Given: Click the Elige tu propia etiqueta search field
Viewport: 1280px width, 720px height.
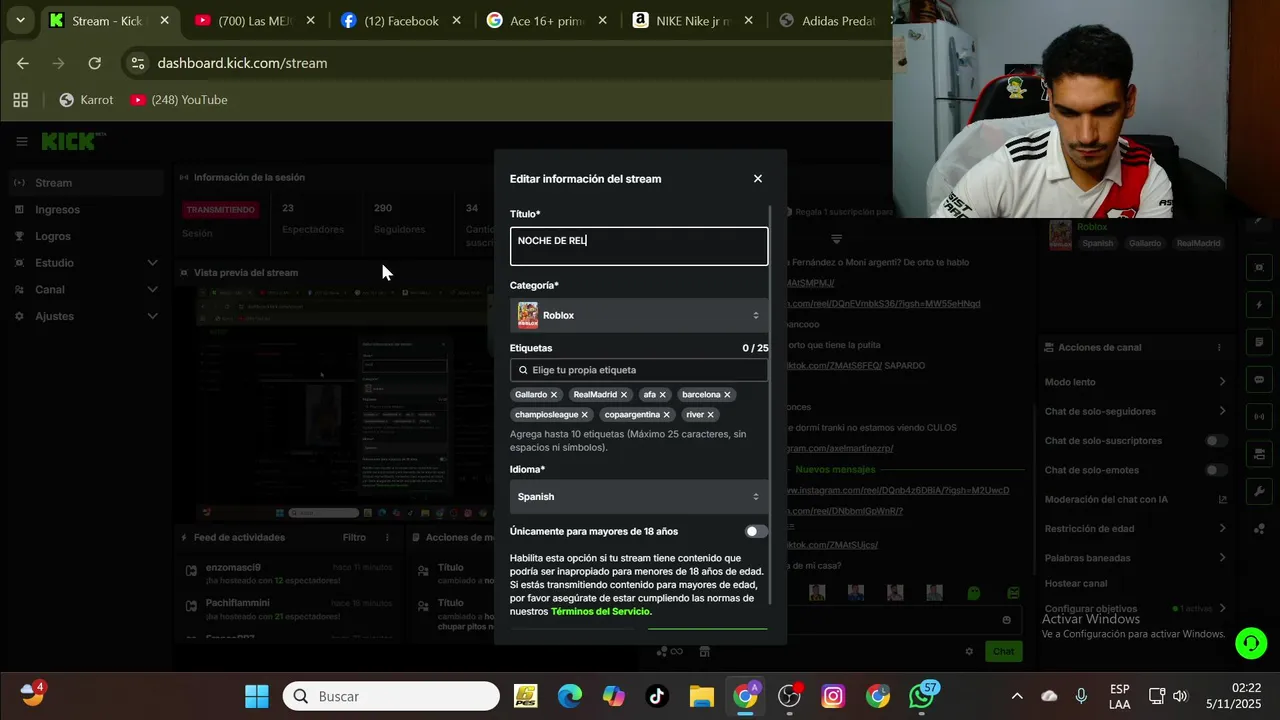Looking at the screenshot, I should [x=639, y=370].
